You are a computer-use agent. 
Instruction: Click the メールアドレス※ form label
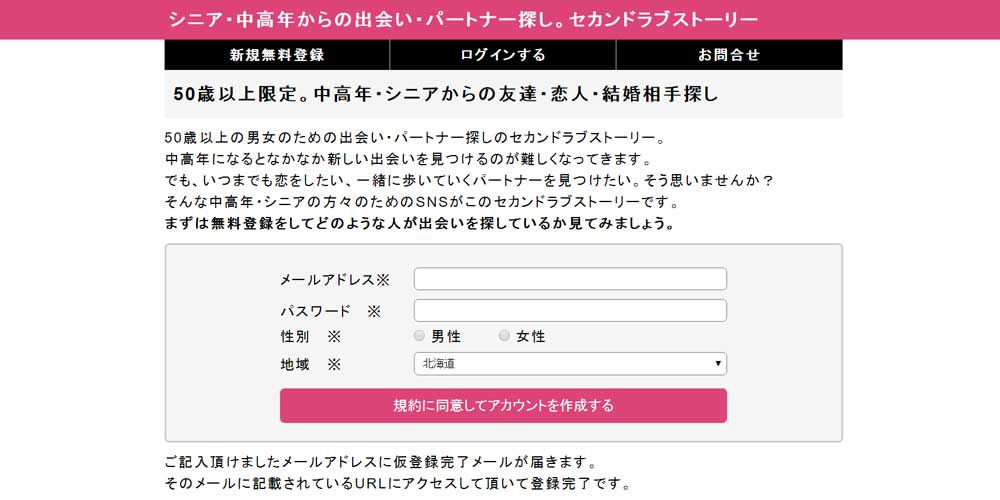pos(334,280)
